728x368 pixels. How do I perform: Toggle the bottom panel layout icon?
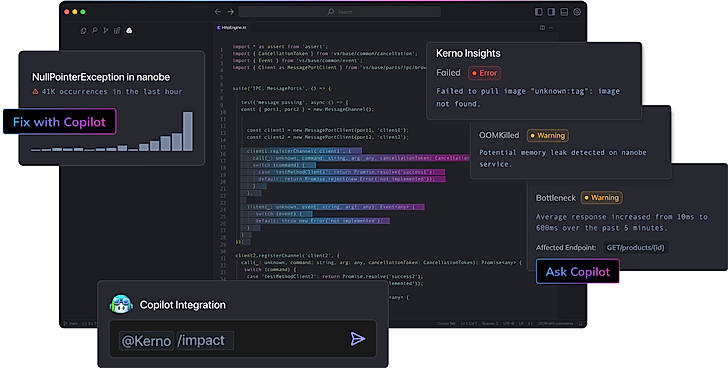point(564,12)
